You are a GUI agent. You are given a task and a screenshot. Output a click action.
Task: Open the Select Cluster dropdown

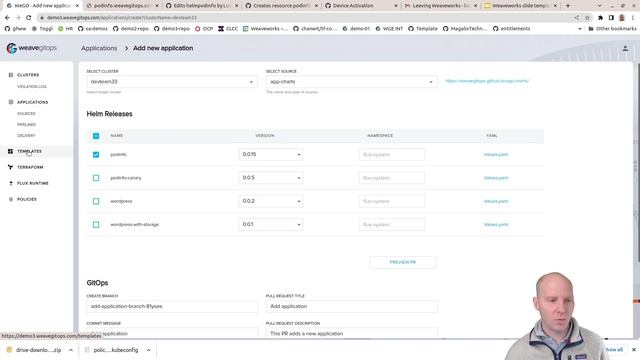coord(172,82)
